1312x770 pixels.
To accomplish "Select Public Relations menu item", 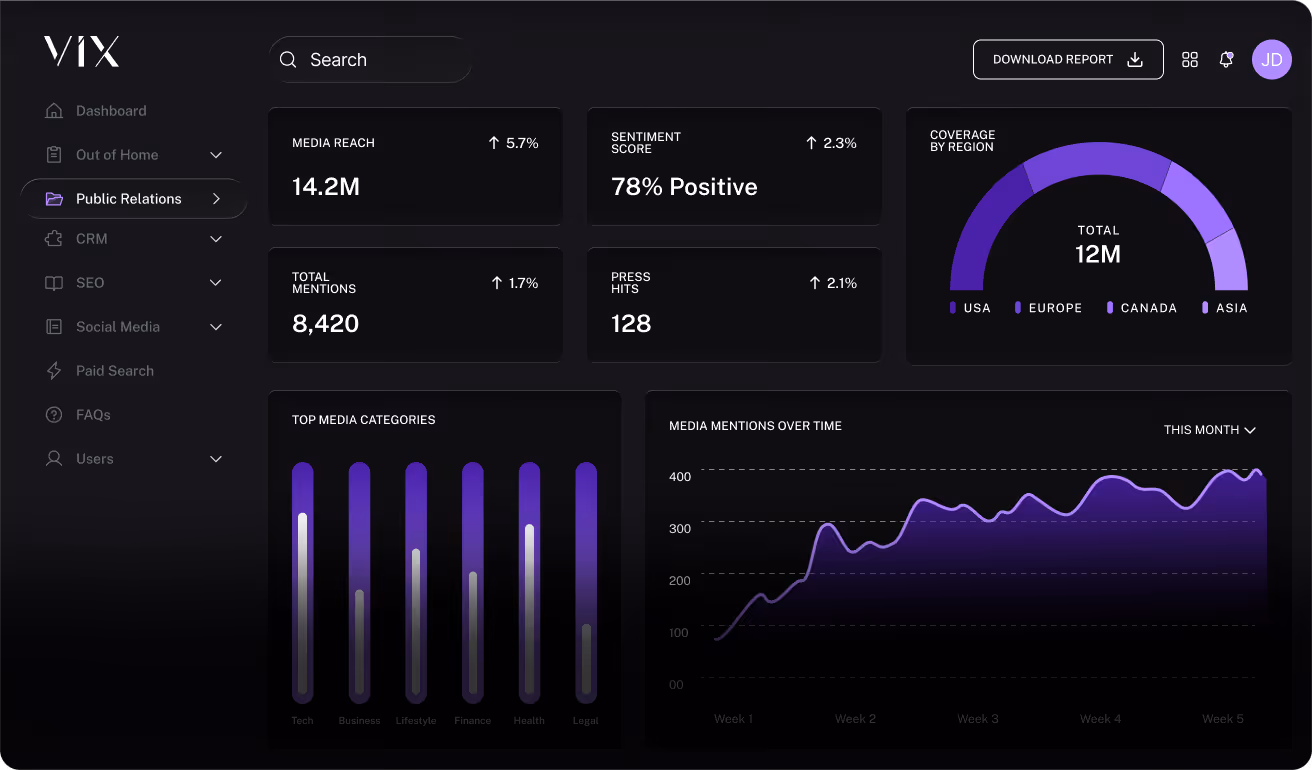I will pos(133,199).
